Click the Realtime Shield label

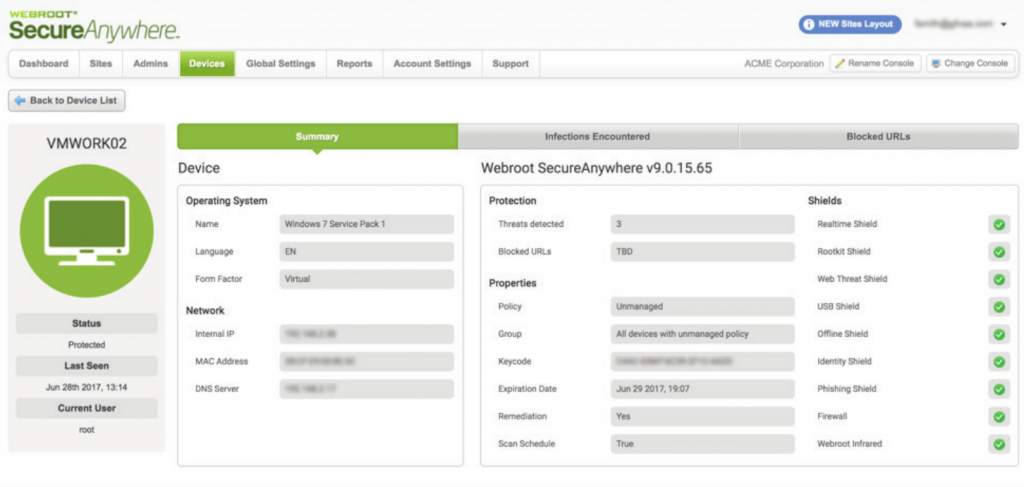click(x=847, y=225)
